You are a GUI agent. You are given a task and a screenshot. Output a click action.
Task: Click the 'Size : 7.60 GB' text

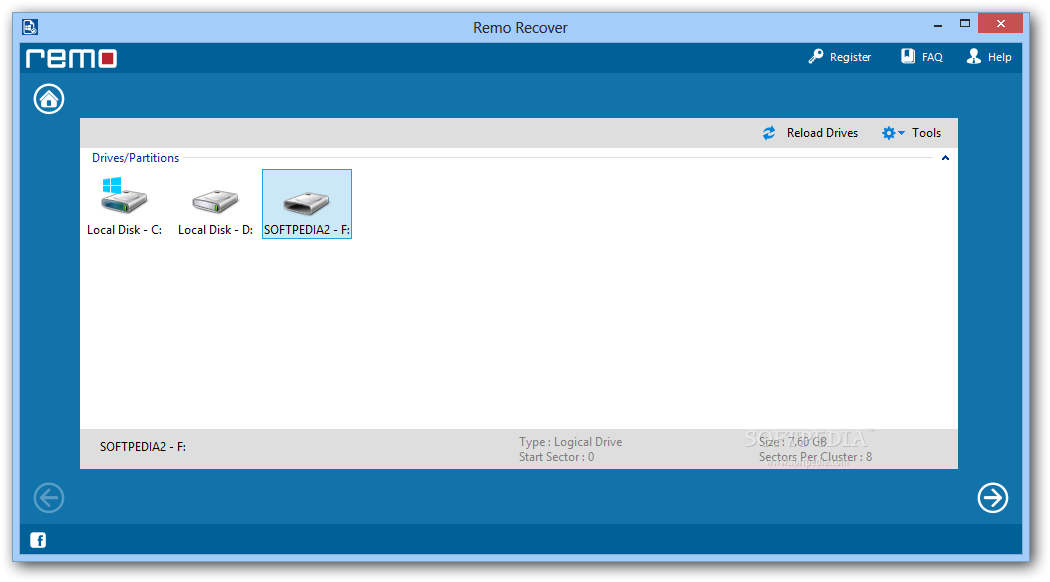793,442
